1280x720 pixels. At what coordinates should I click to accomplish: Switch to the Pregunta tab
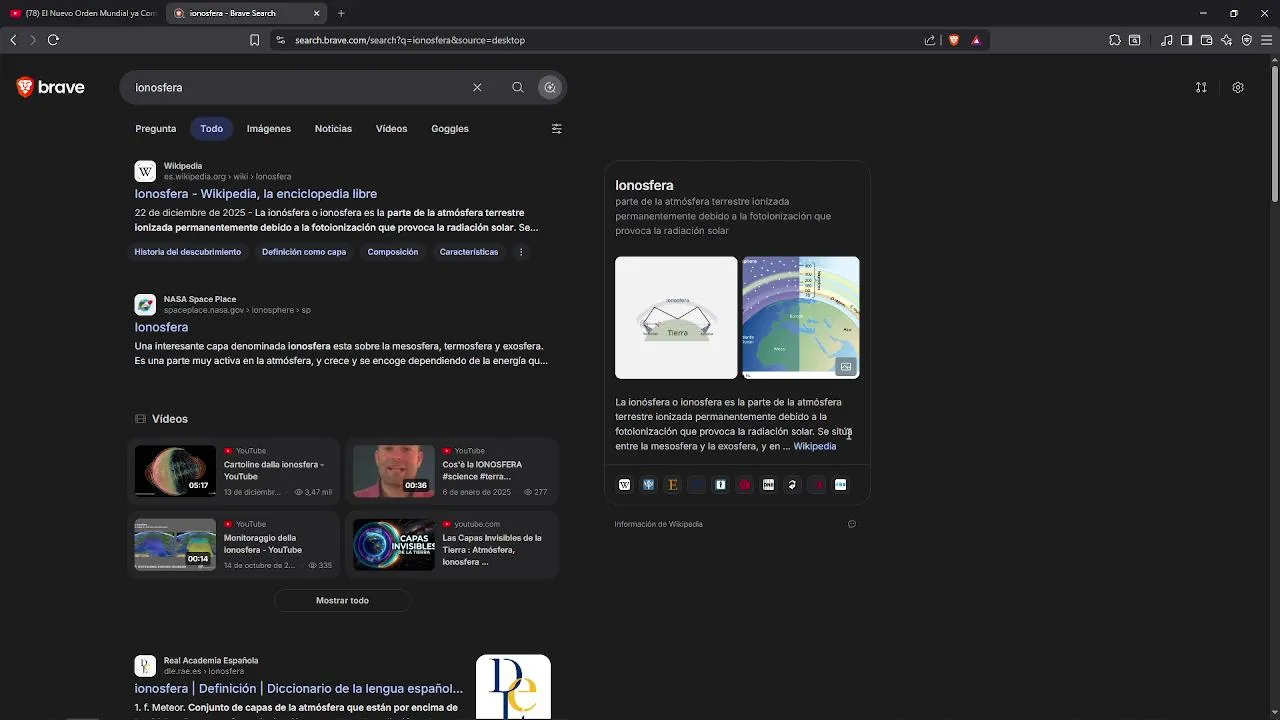coord(155,129)
